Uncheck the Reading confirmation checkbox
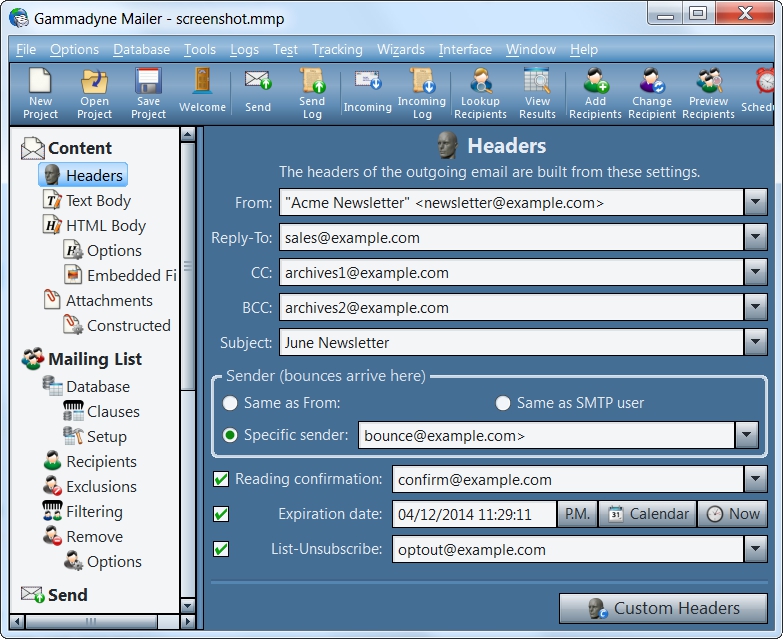The image size is (783, 639). (x=221, y=479)
